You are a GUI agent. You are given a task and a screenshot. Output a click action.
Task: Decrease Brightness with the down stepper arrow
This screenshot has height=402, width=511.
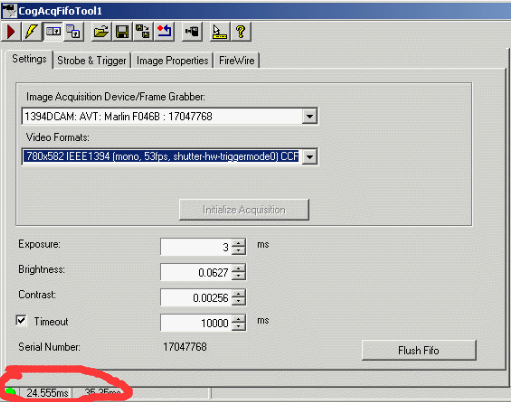click(239, 276)
